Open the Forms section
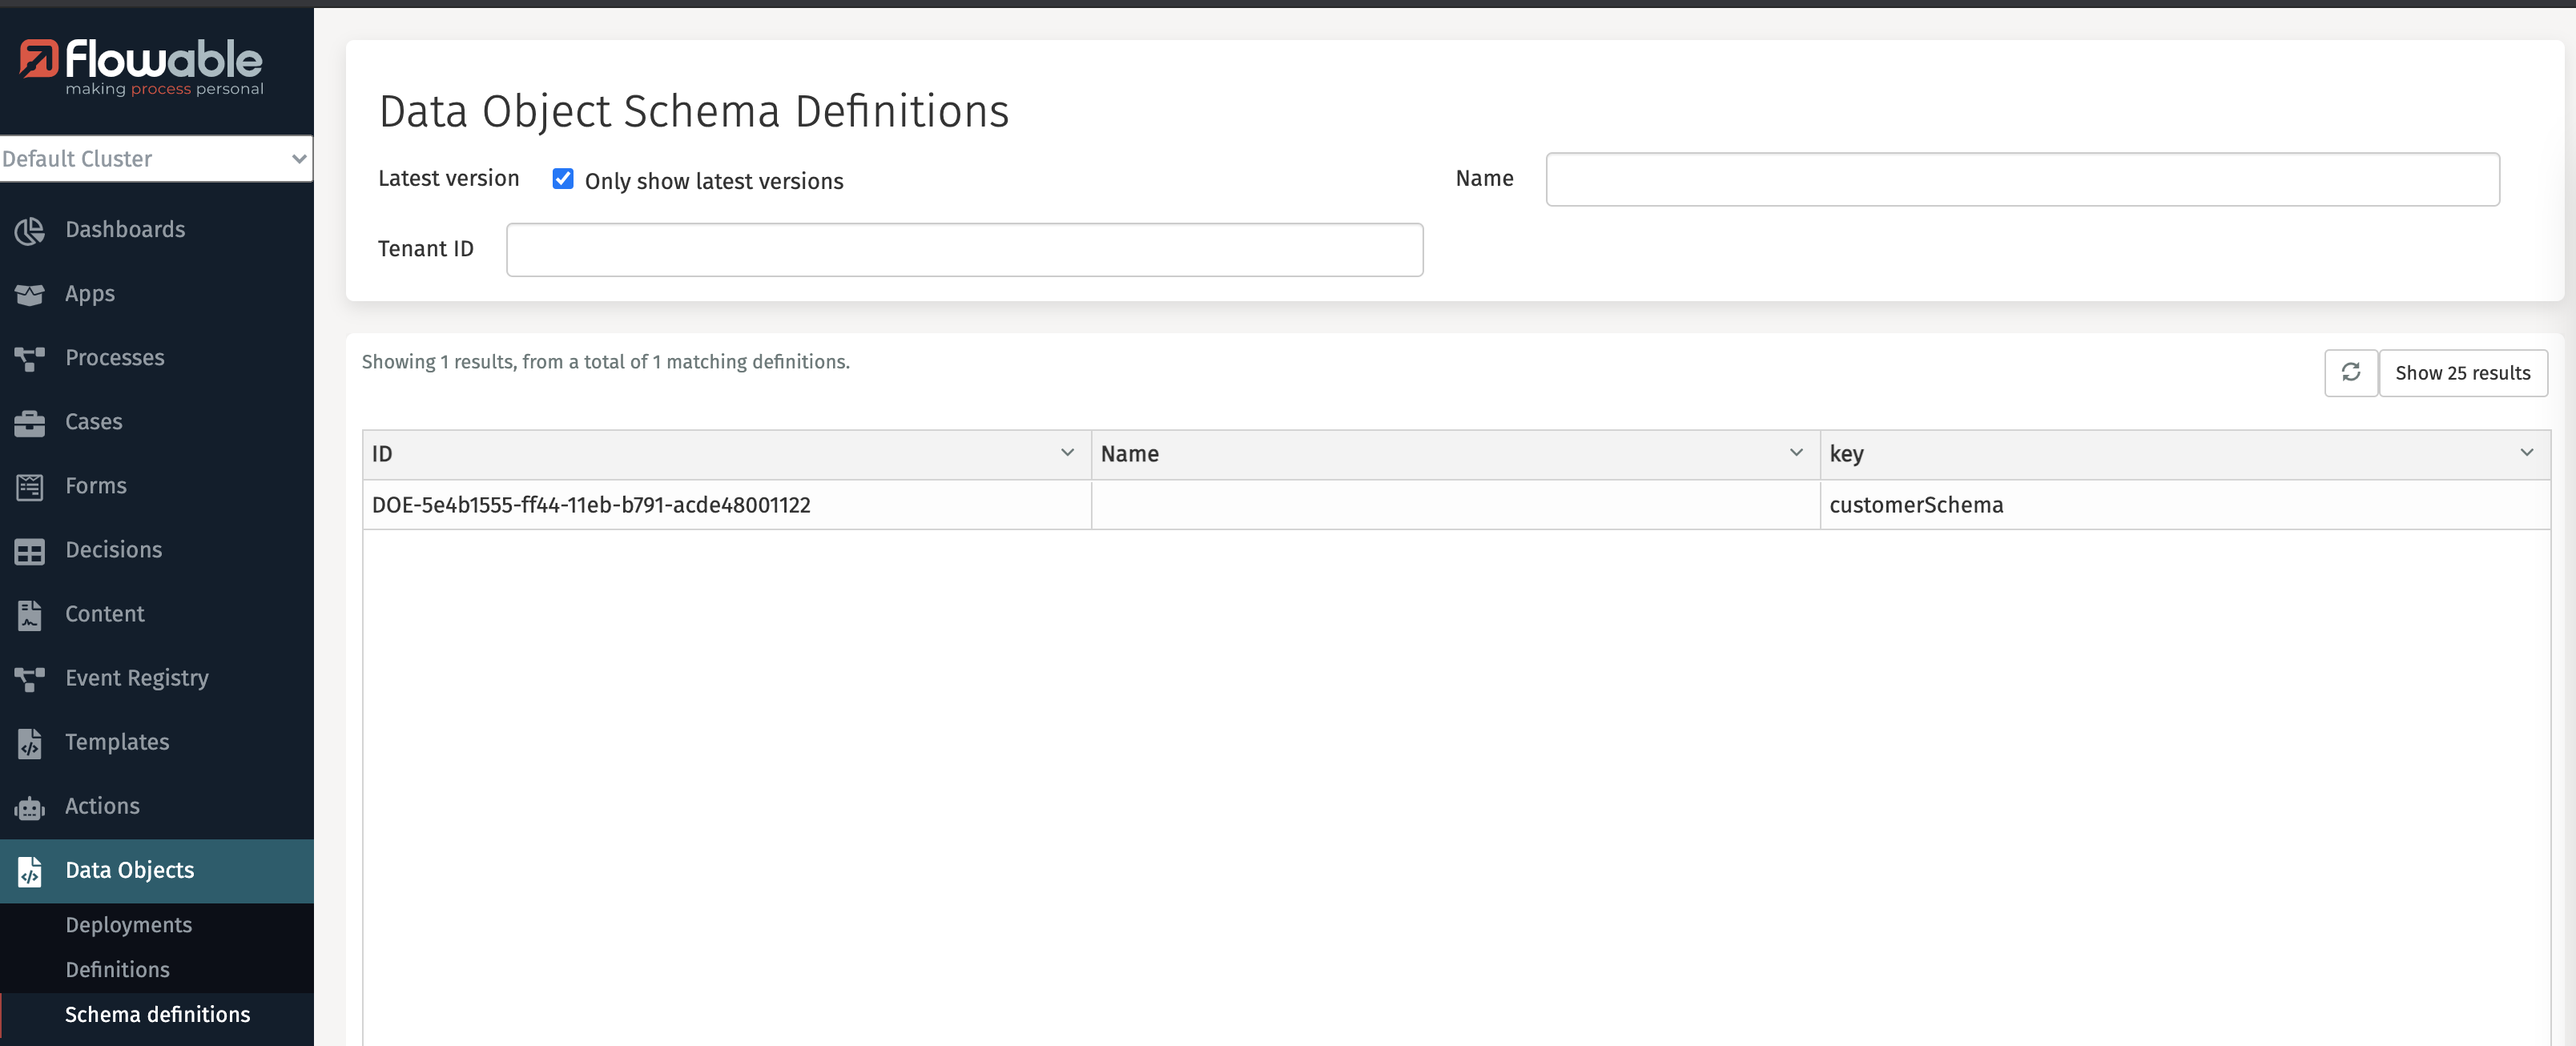Viewport: 2576px width, 1046px height. tap(96, 485)
